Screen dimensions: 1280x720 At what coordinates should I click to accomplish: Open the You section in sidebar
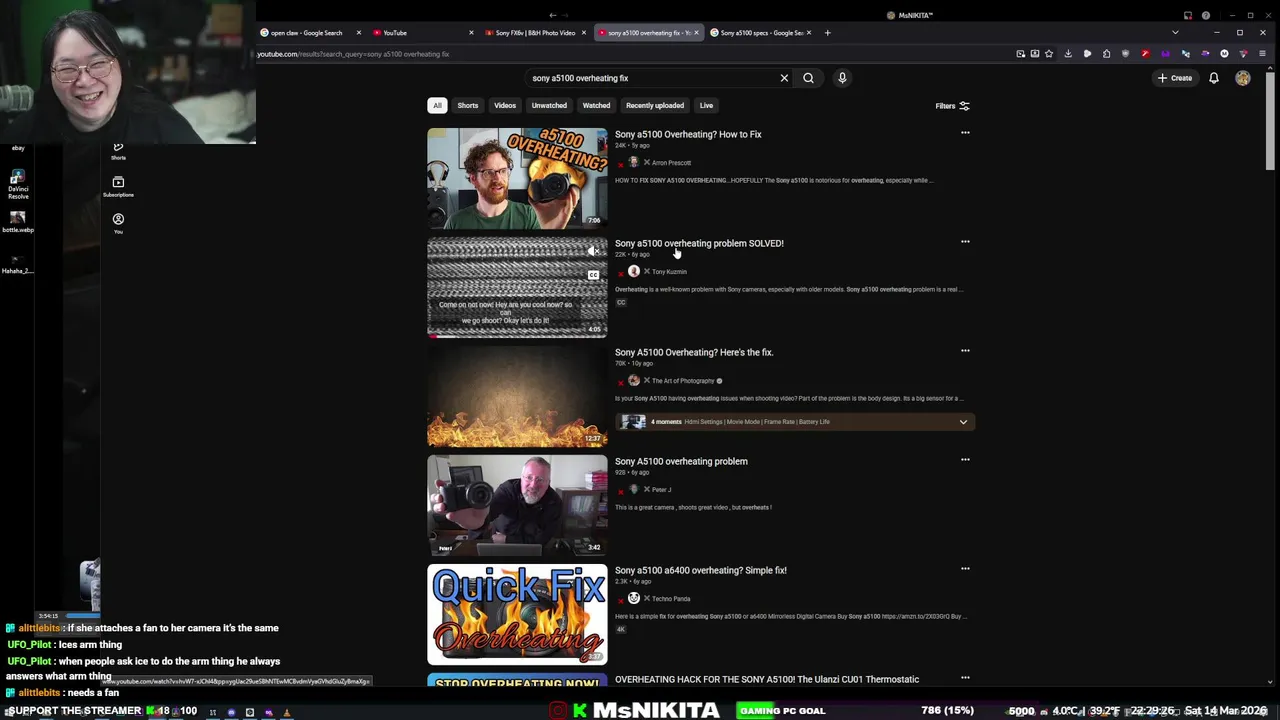(118, 223)
